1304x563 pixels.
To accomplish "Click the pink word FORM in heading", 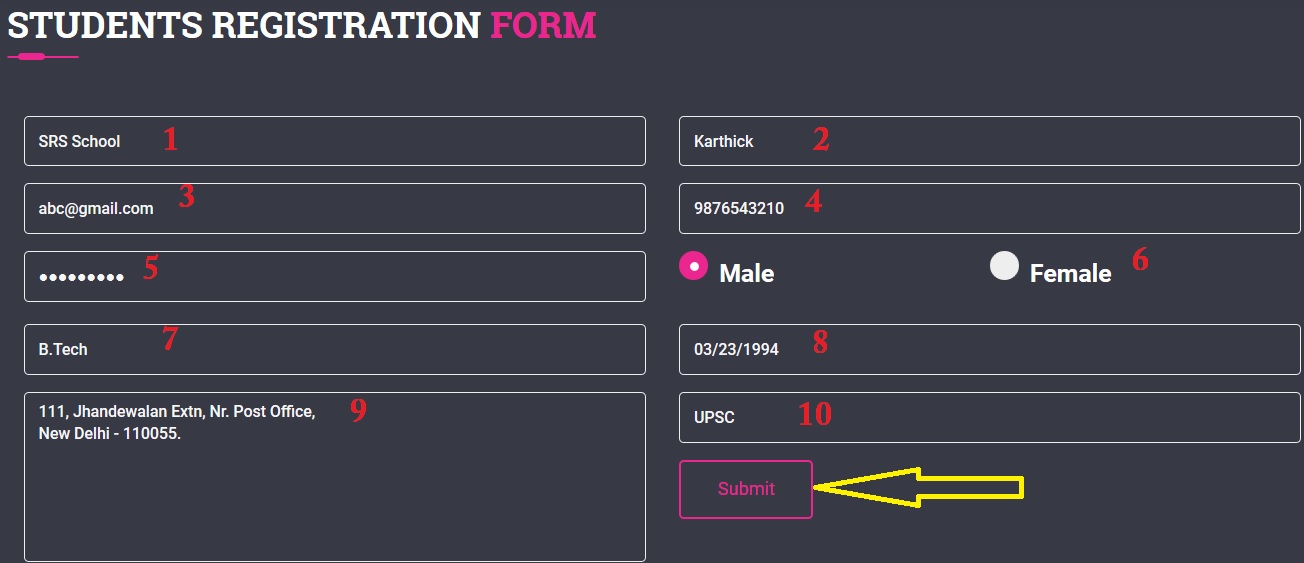I will (543, 25).
